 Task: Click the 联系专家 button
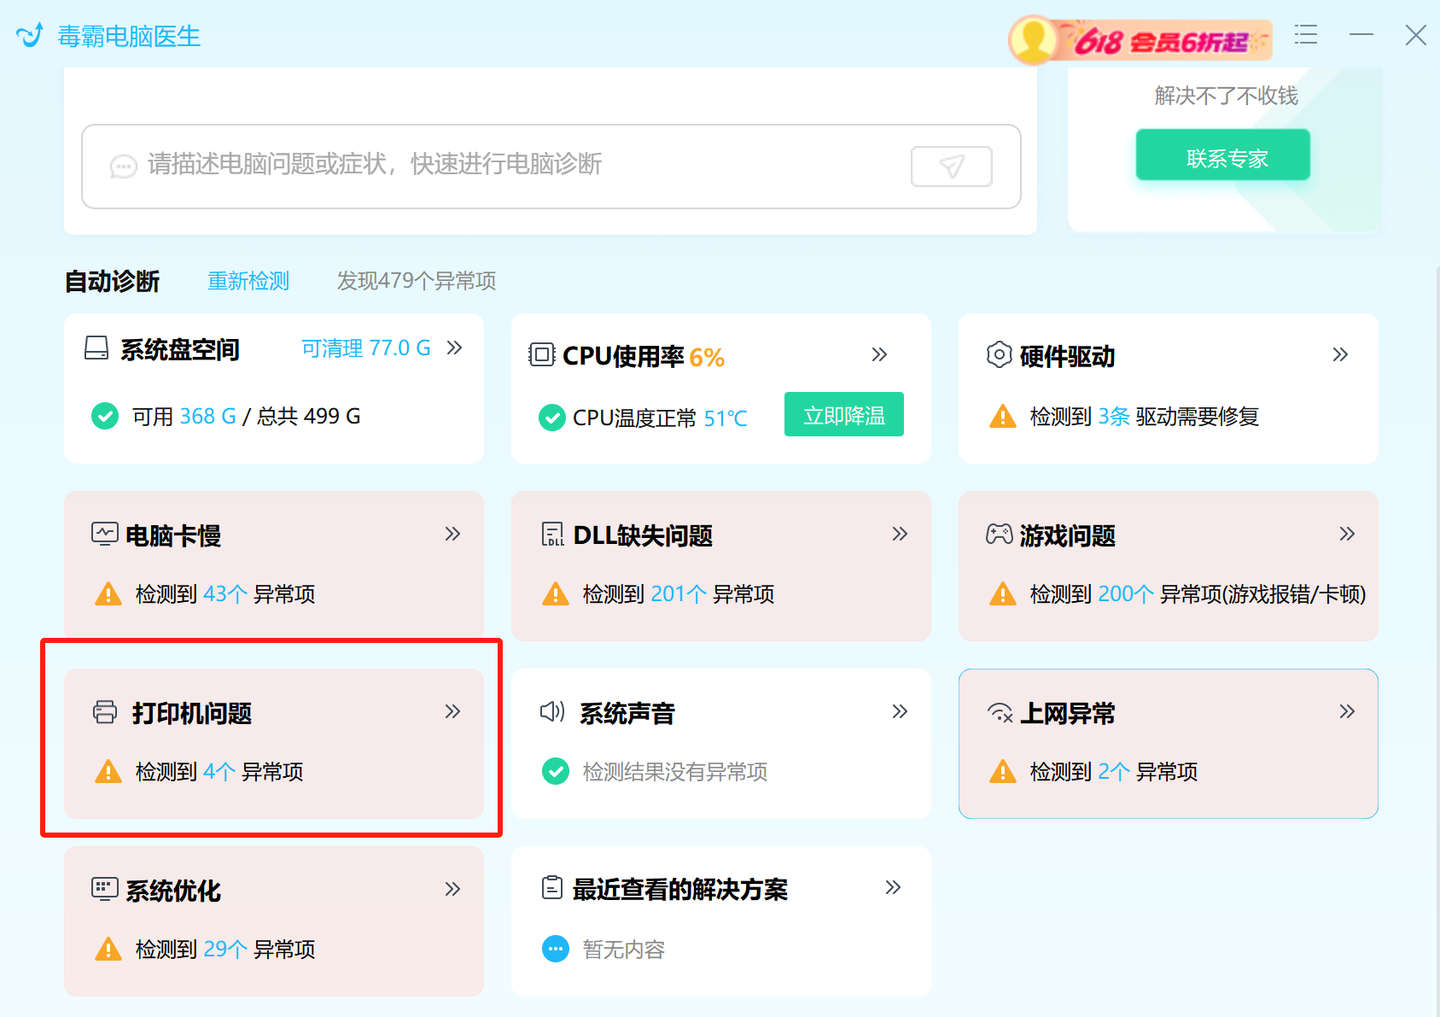(1223, 155)
